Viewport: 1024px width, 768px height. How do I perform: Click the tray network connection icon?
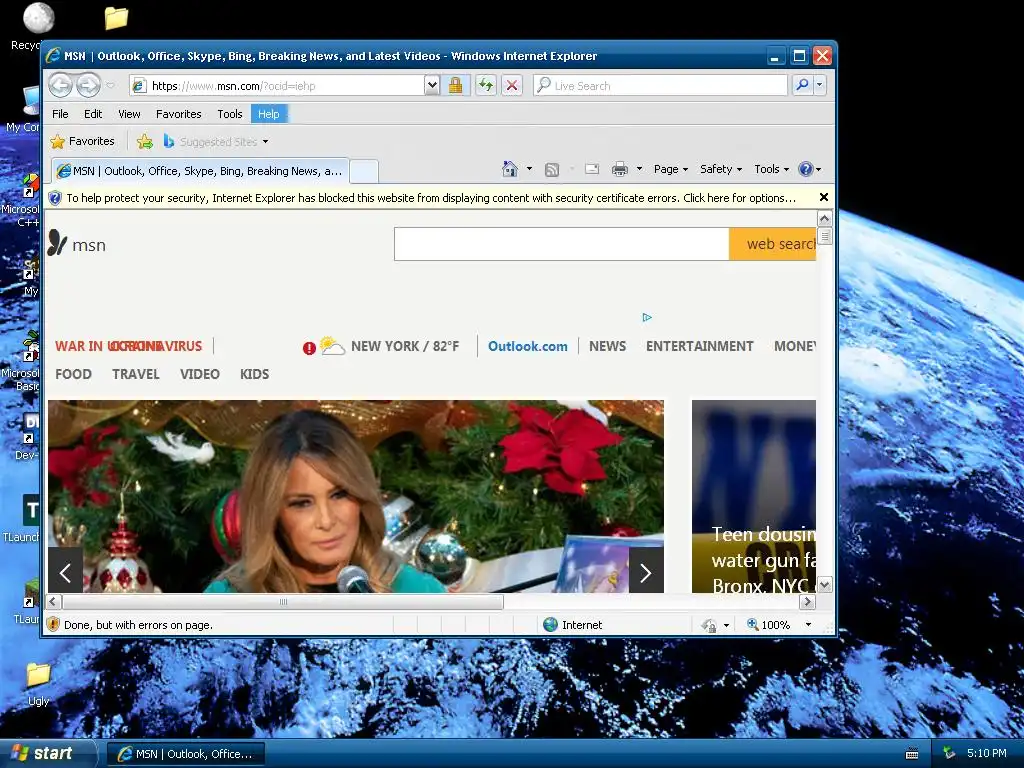pos(950,754)
